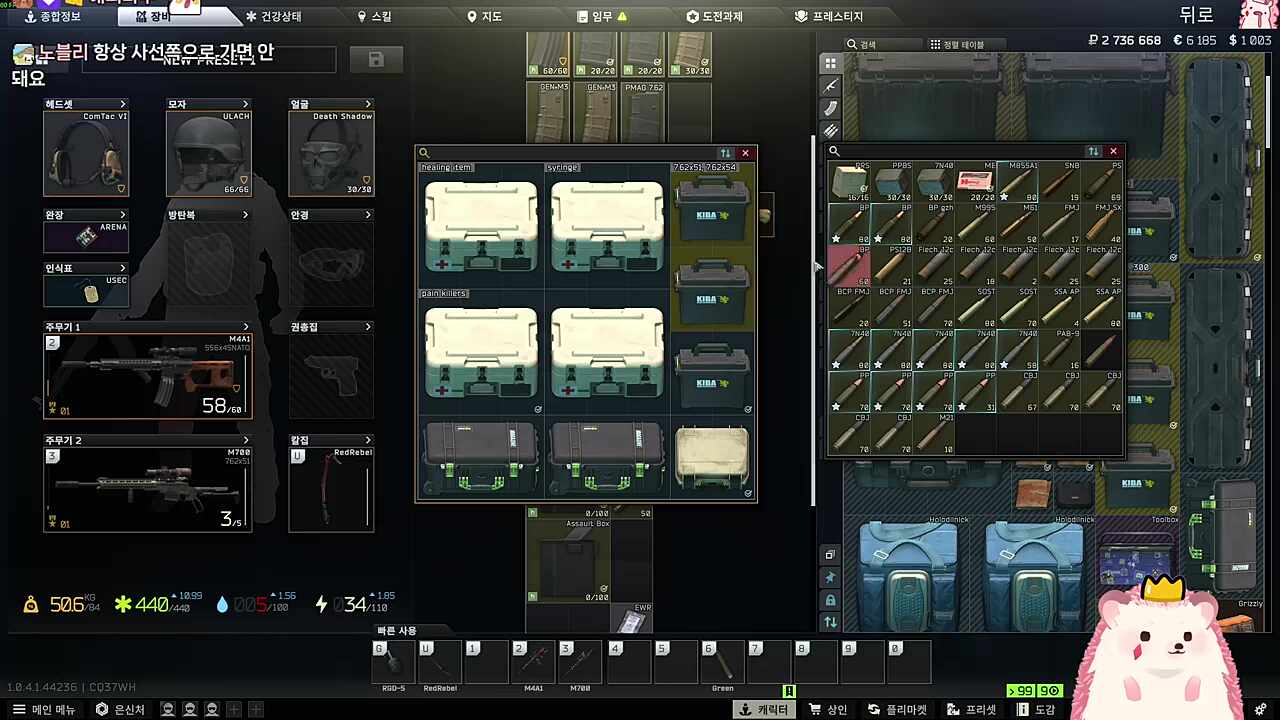Open settings gear in bottom bar
Viewport: 1280px width, 720px height.
click(1259, 709)
